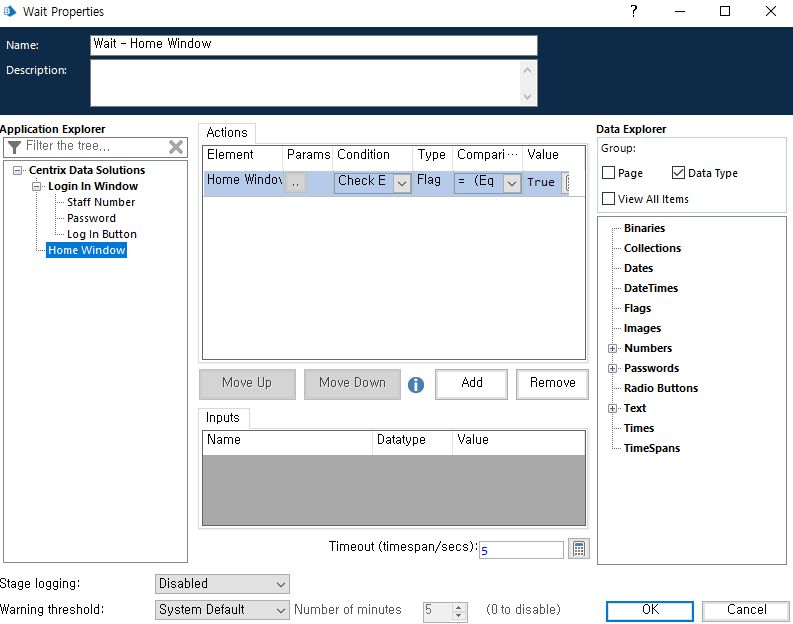This screenshot has height=624, width=793.
Task: Click the Cancel button
Action: coord(746,610)
